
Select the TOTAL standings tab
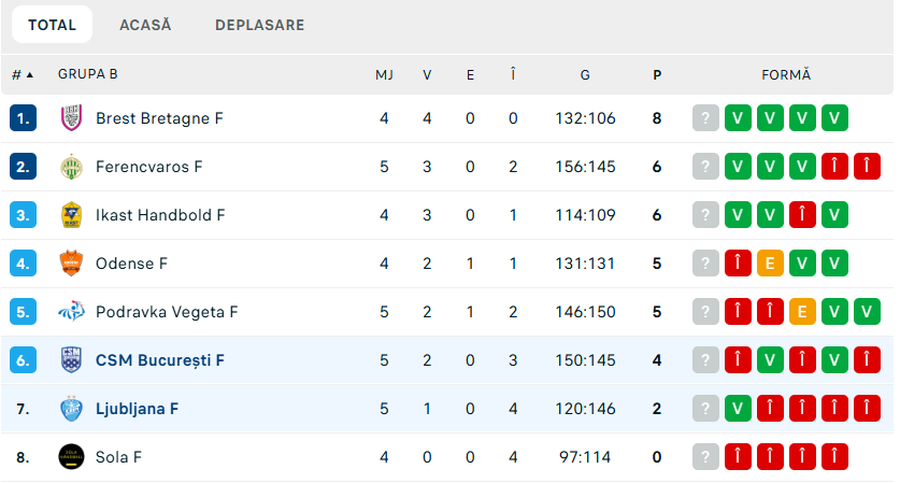pyautogui.click(x=52, y=25)
